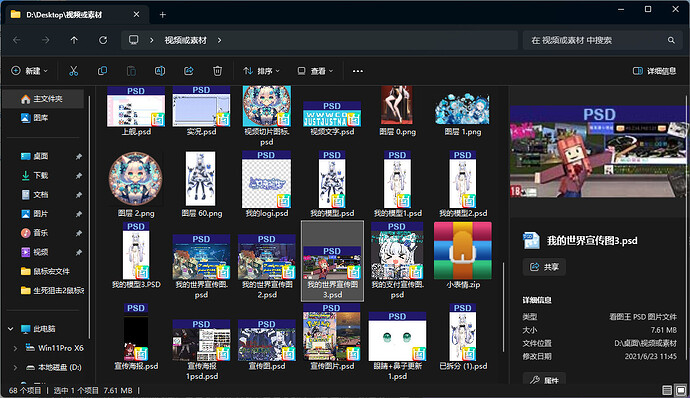Viewport: 690px width, 398px height.
Task: Unpin 音乐 using its pin icon
Action: point(79,233)
